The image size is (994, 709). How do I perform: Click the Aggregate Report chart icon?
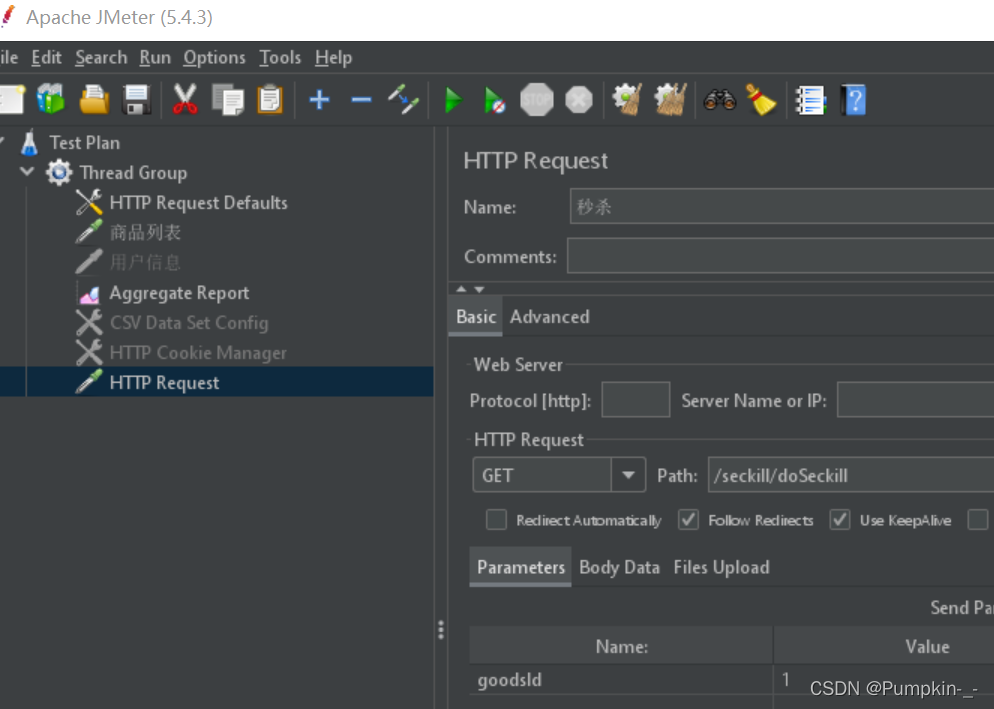click(x=89, y=293)
